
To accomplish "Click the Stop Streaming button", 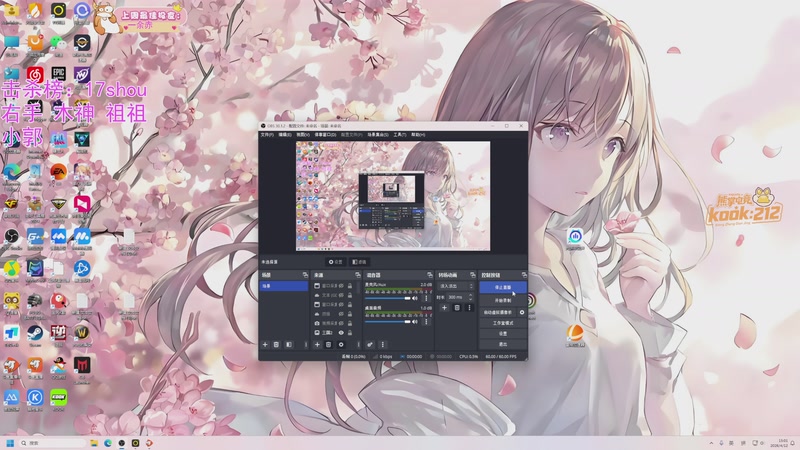I will [x=503, y=287].
